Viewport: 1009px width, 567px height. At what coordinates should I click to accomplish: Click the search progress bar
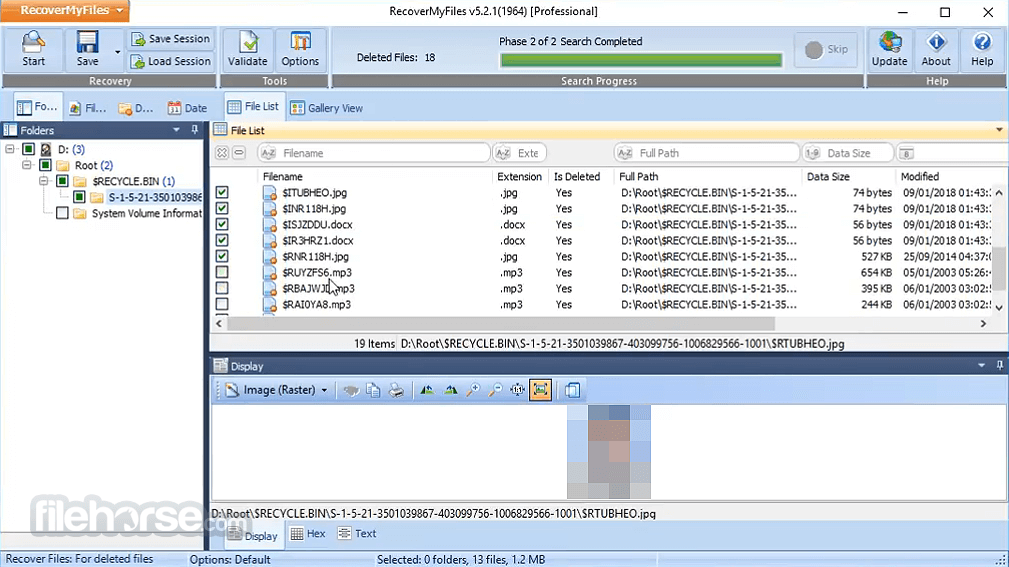point(641,60)
